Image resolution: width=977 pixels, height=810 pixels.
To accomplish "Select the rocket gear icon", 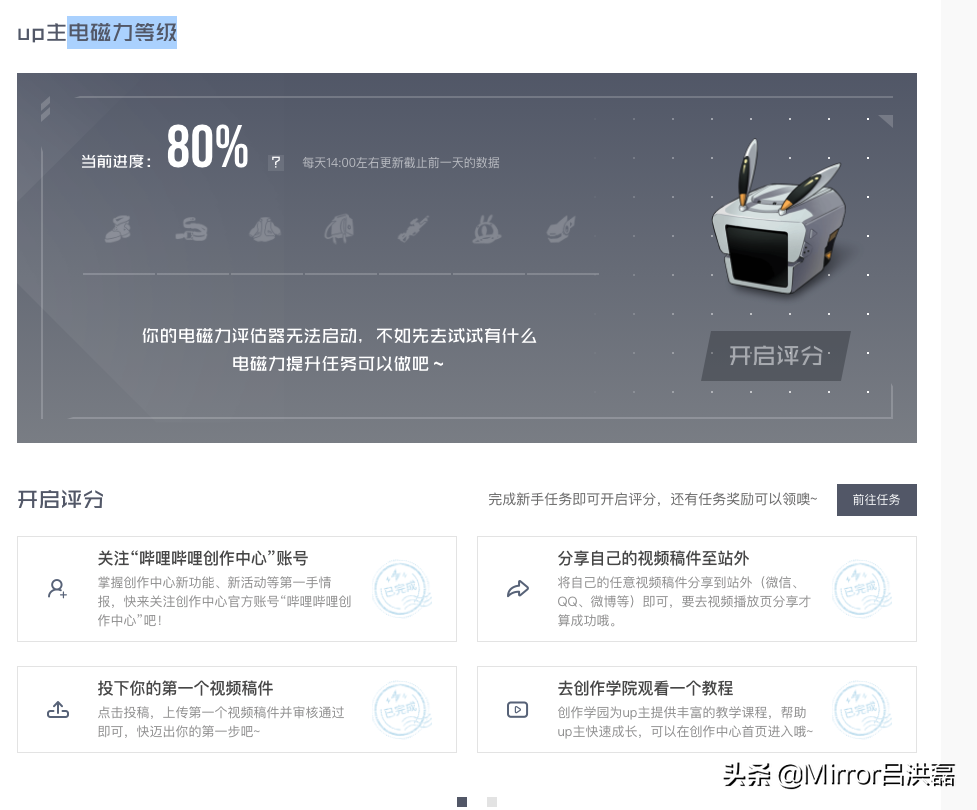I will 414,230.
